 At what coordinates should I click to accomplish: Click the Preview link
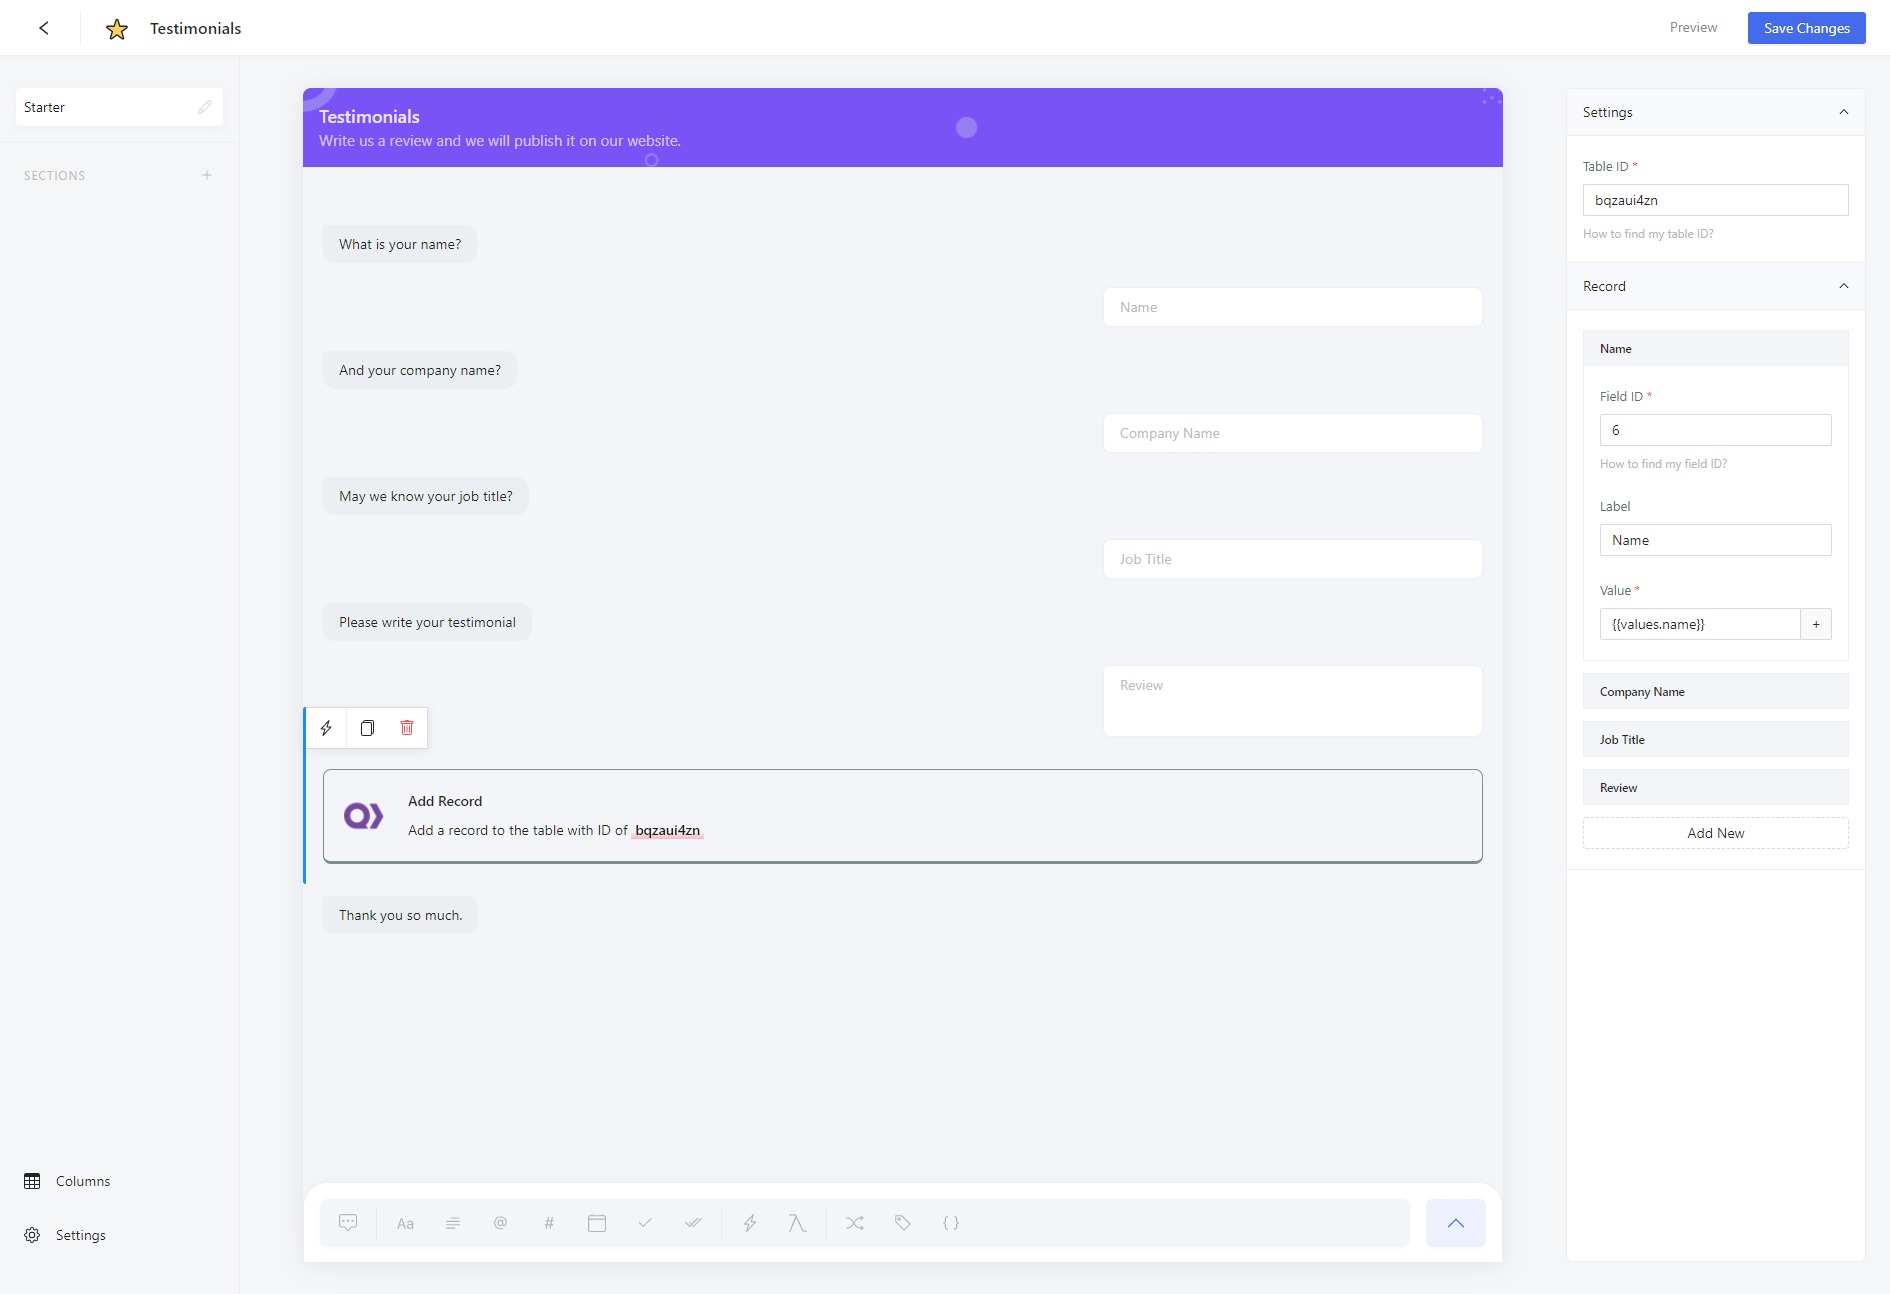(1693, 28)
